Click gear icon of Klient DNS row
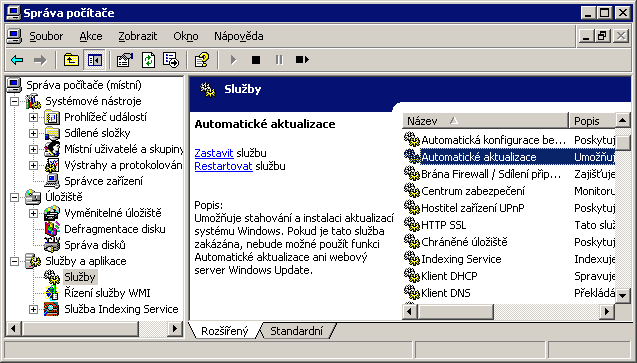The width and height of the screenshot is (637, 363). (x=412, y=293)
